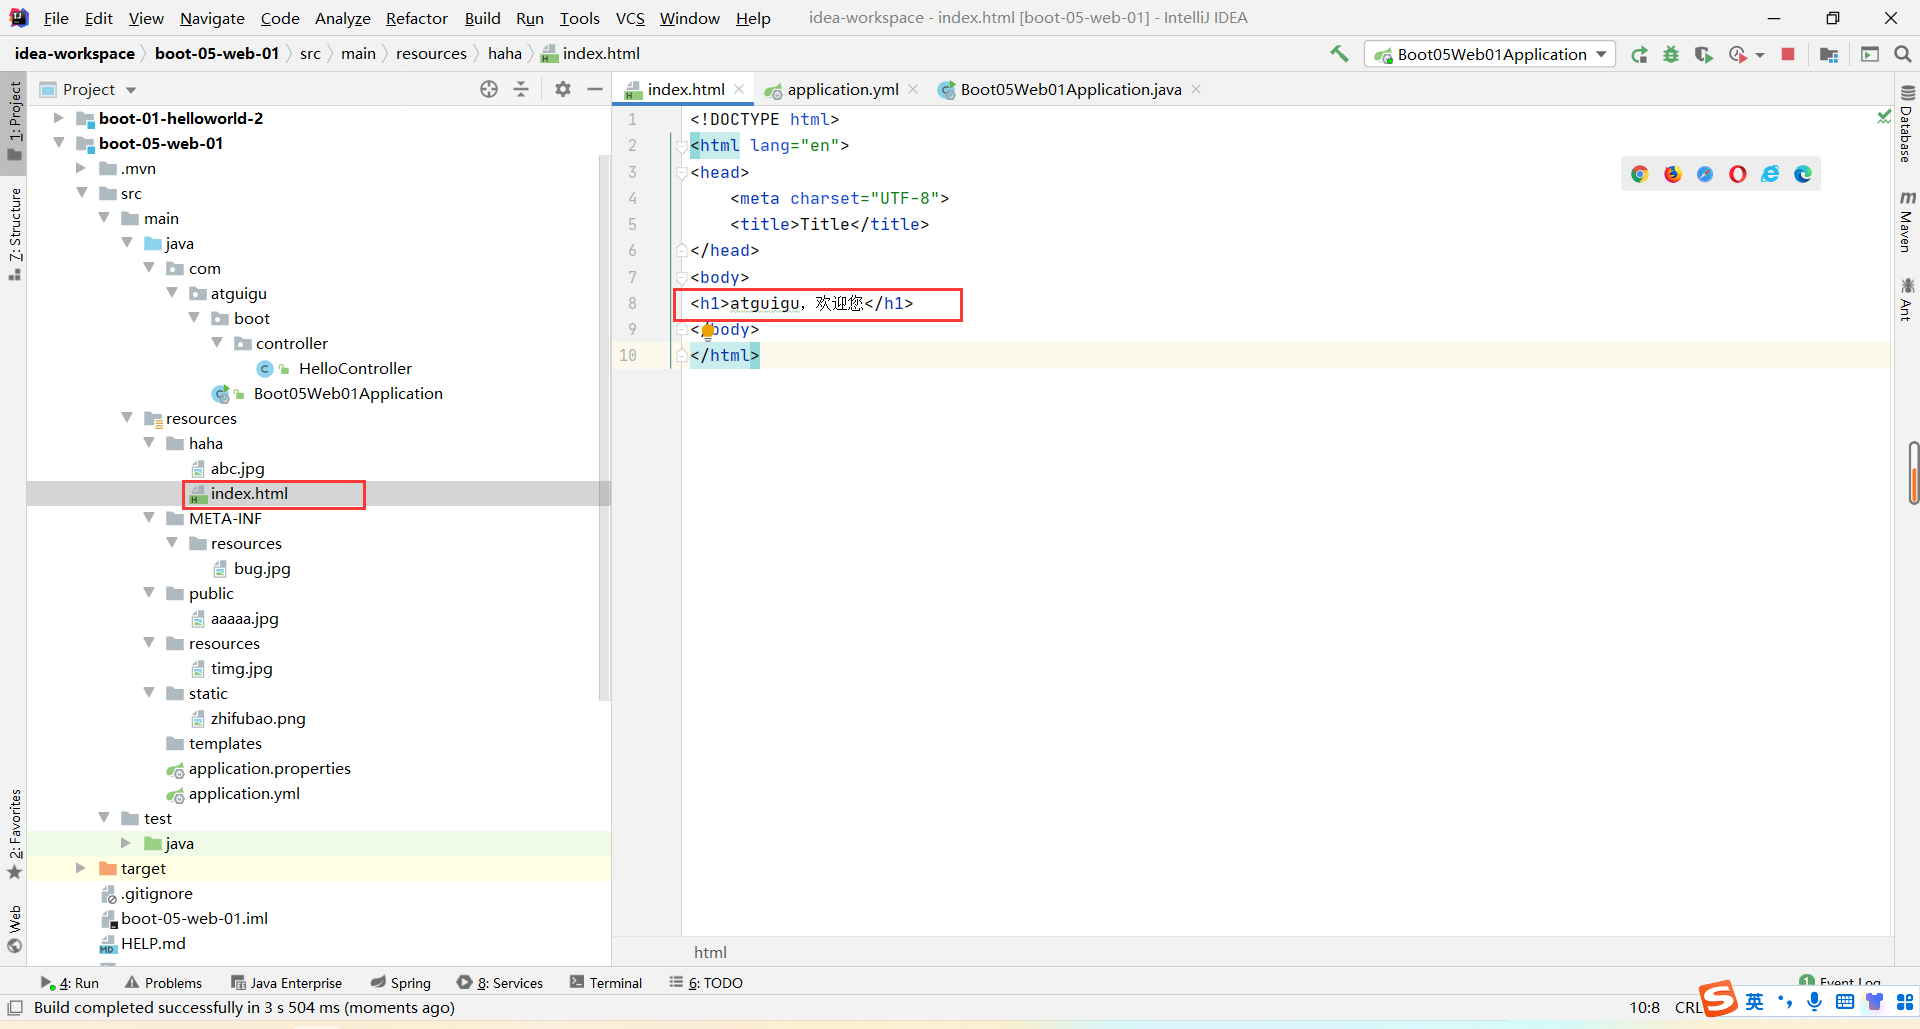Viewport: 1920px width, 1029px height.
Task: Open the Terminal tool window button
Action: coord(606,983)
